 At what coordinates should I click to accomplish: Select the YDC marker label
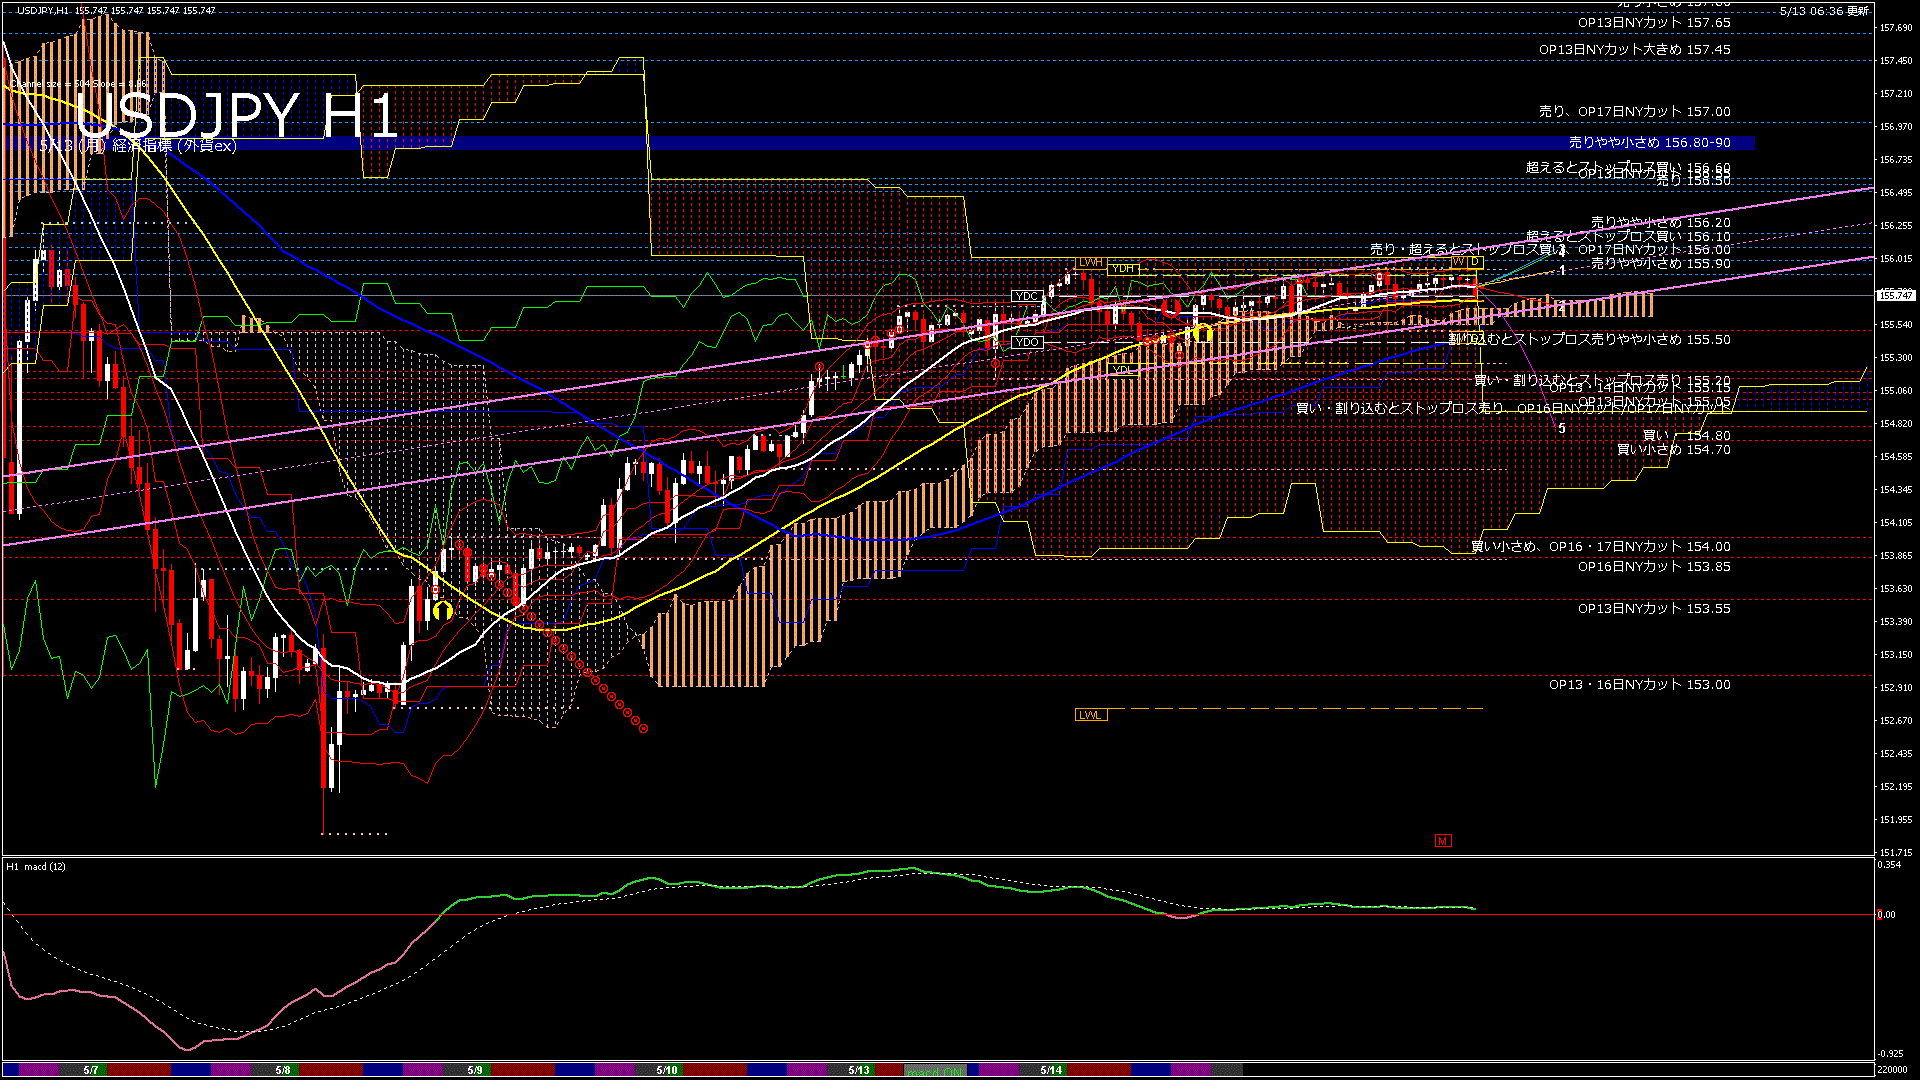(1027, 296)
